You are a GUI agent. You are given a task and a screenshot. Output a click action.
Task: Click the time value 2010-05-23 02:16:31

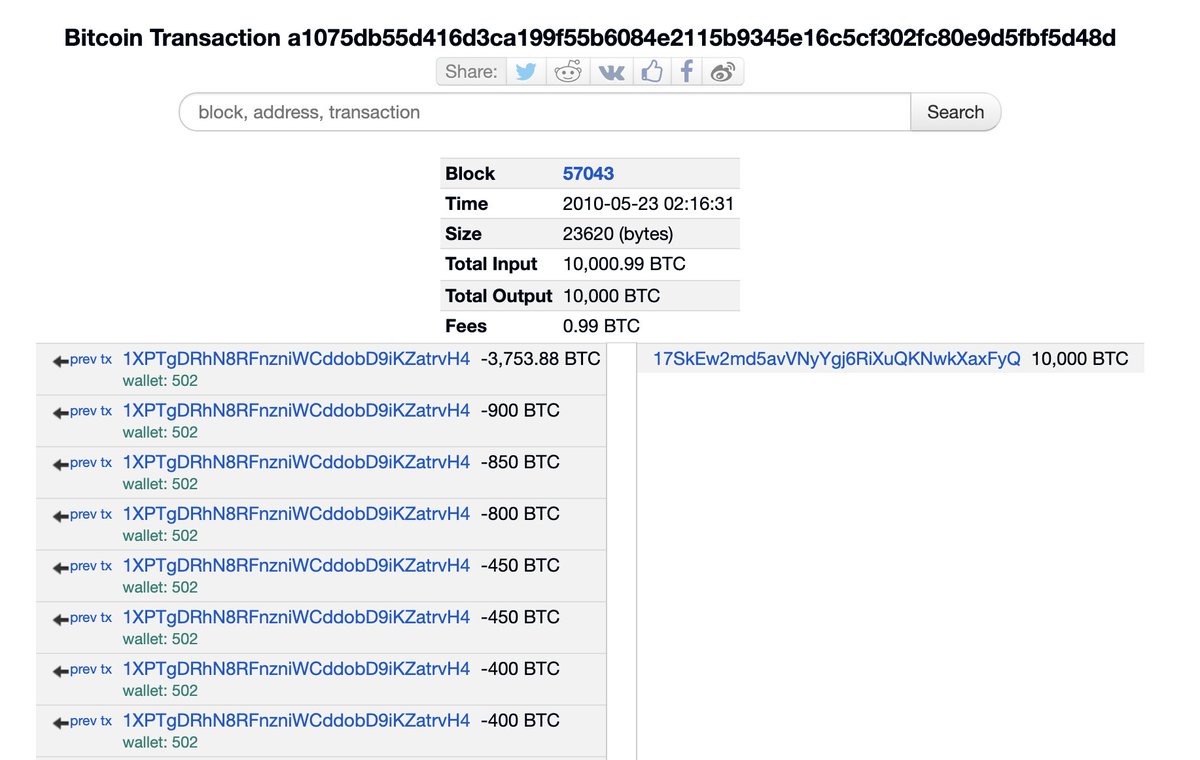649,204
